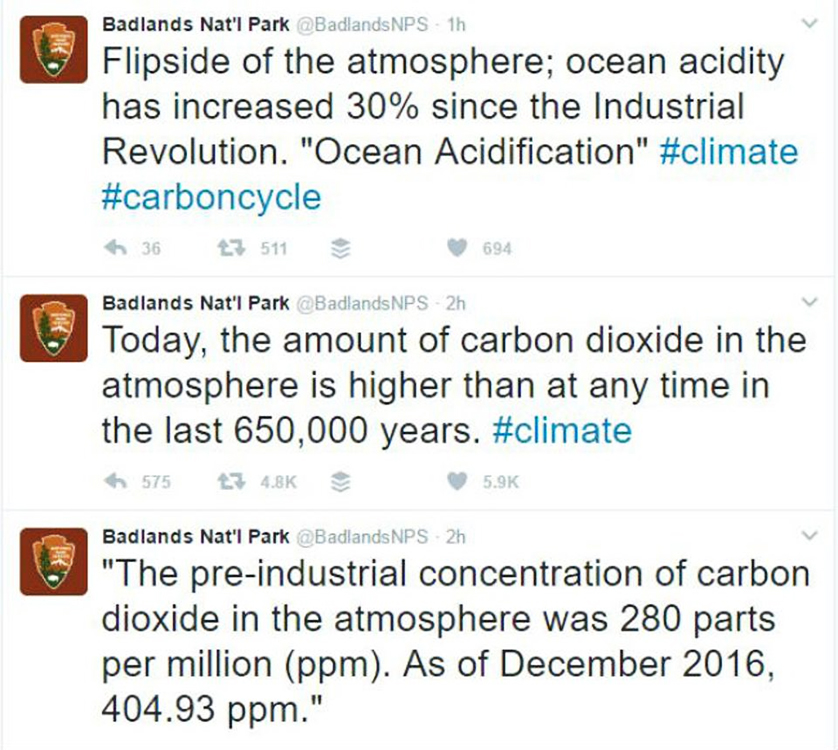Image resolution: width=838 pixels, height=750 pixels.
Task: Open @BadlandsNPS handle on the first tweet
Action: 362,25
